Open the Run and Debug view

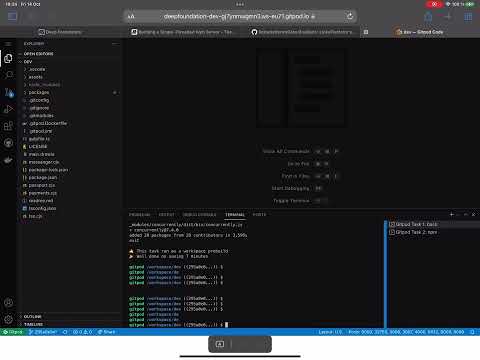point(8,109)
